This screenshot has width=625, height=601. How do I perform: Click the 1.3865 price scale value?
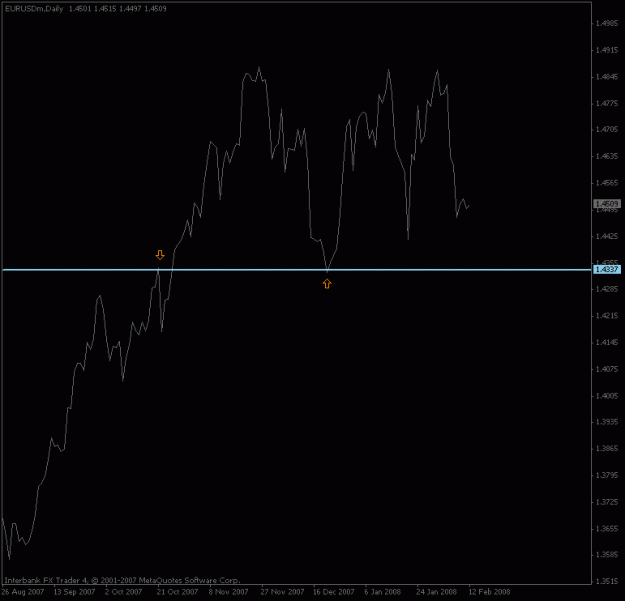click(607, 449)
